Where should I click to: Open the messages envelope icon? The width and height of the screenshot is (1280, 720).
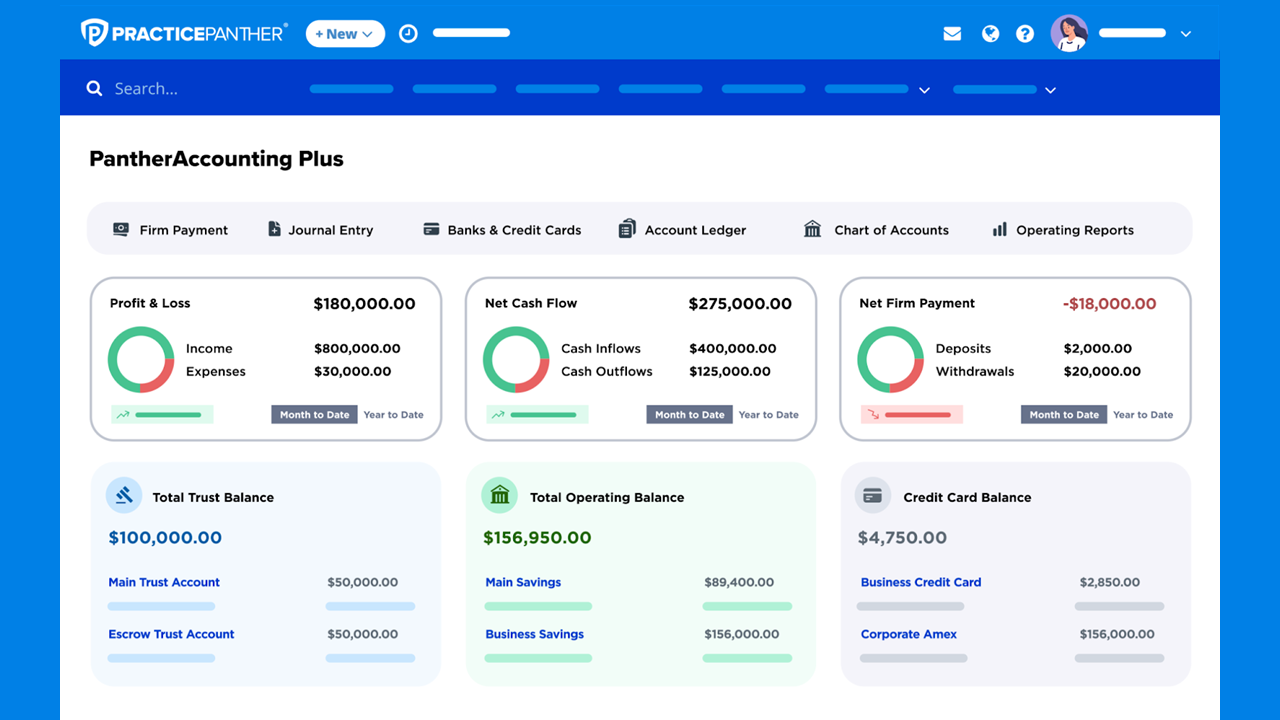952,33
